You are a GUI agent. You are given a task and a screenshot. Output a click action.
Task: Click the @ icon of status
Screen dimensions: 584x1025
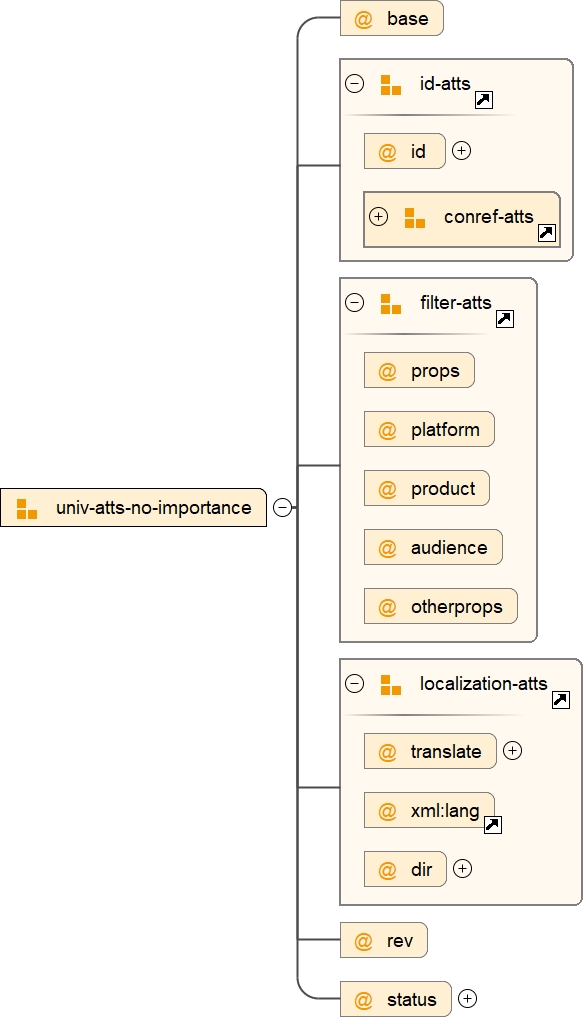(363, 1000)
